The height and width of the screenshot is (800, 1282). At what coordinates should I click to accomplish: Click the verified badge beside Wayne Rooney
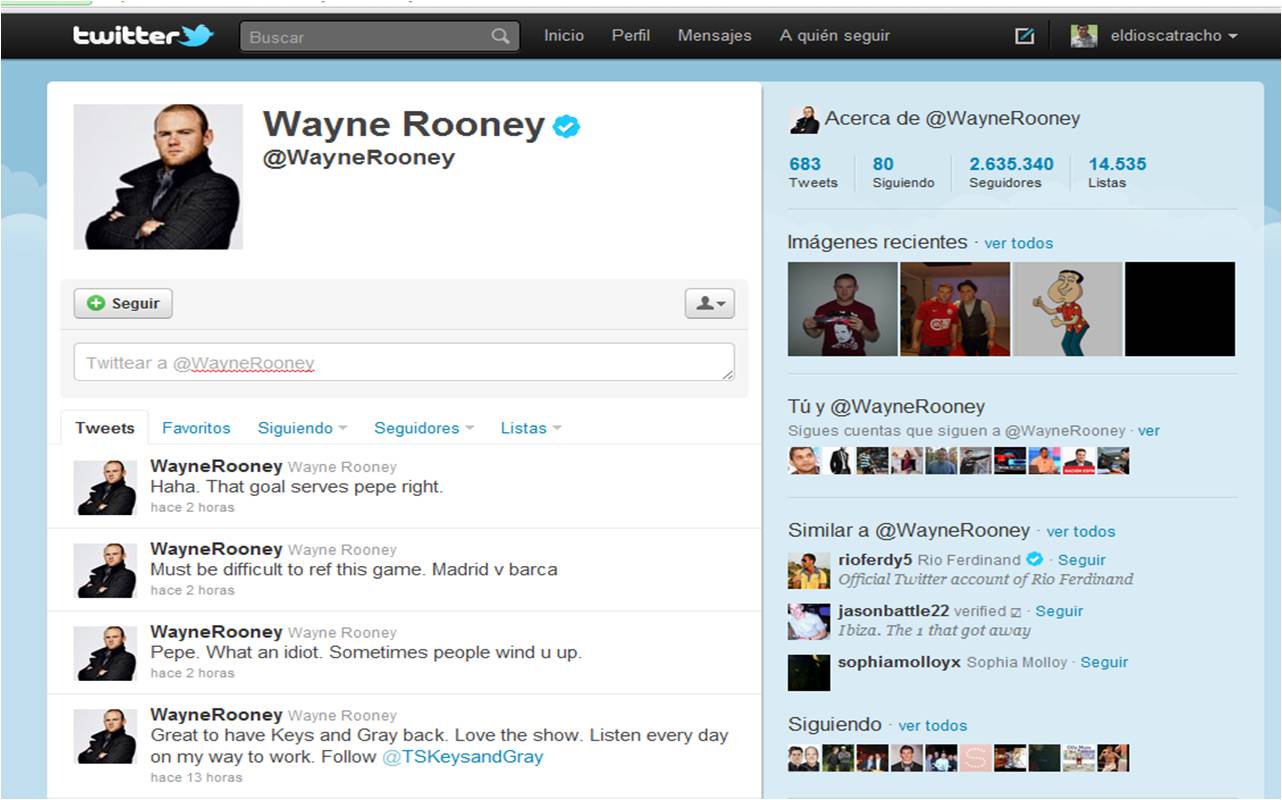tap(566, 126)
